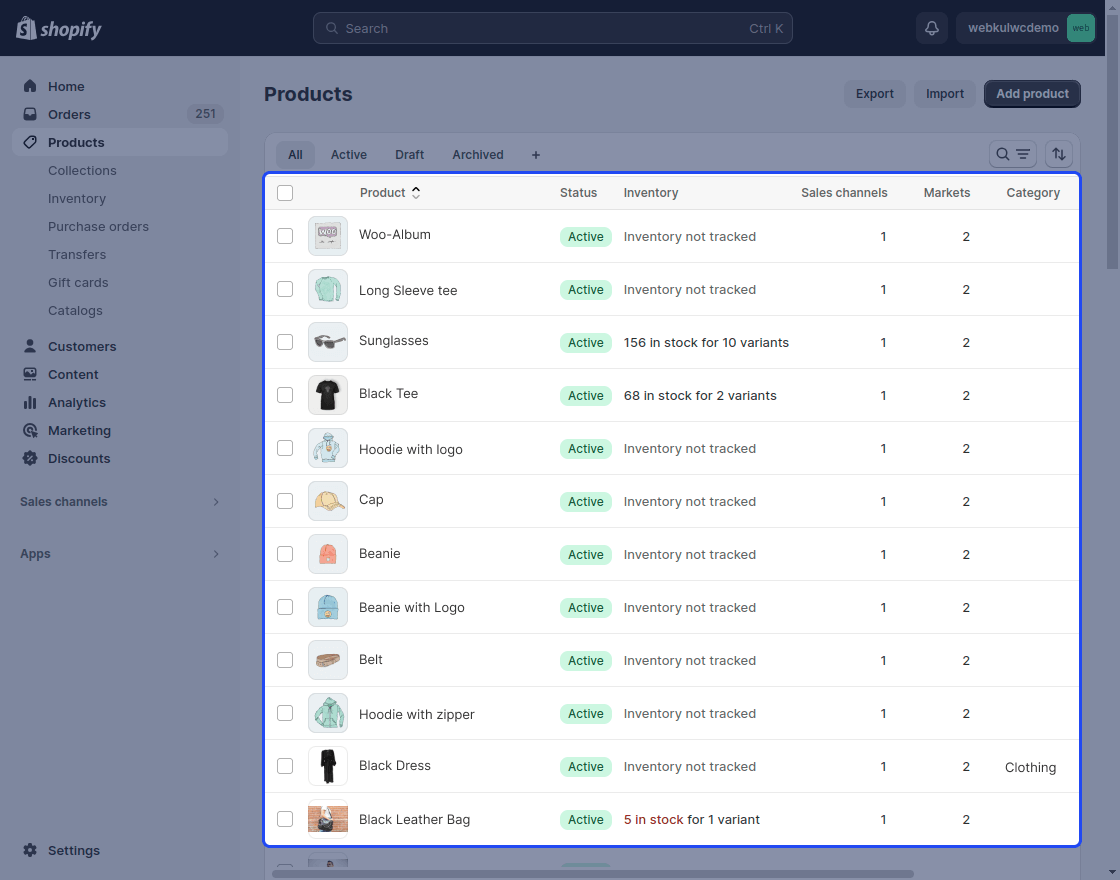Screen dimensions: 1120x880
Task: Check the Sunglasses product row
Action: [x=285, y=342]
